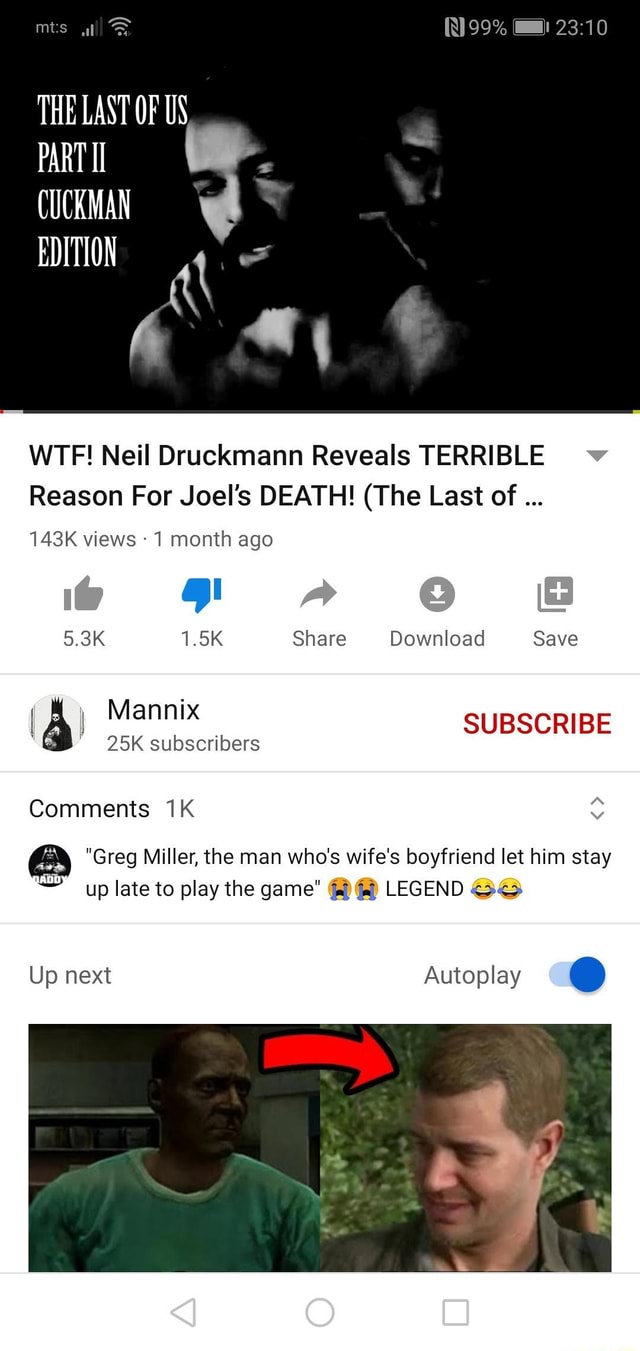Viewport: 640px width, 1351px height.
Task: Tap the blue thumbs-down dislike icon
Action: pos(201,595)
